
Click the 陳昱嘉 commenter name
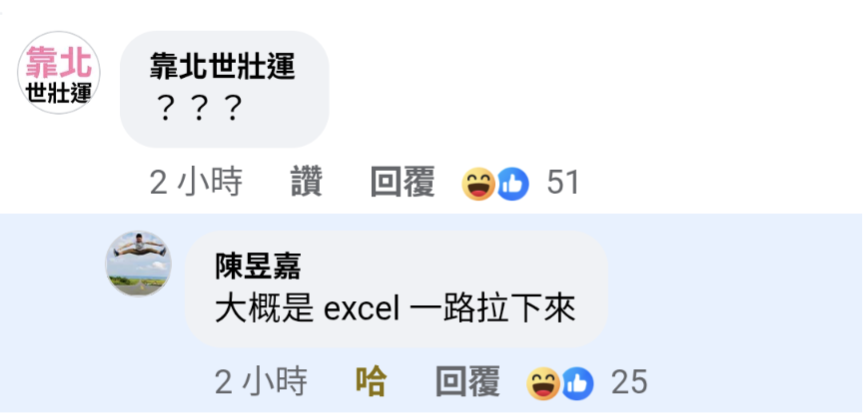[258, 268]
